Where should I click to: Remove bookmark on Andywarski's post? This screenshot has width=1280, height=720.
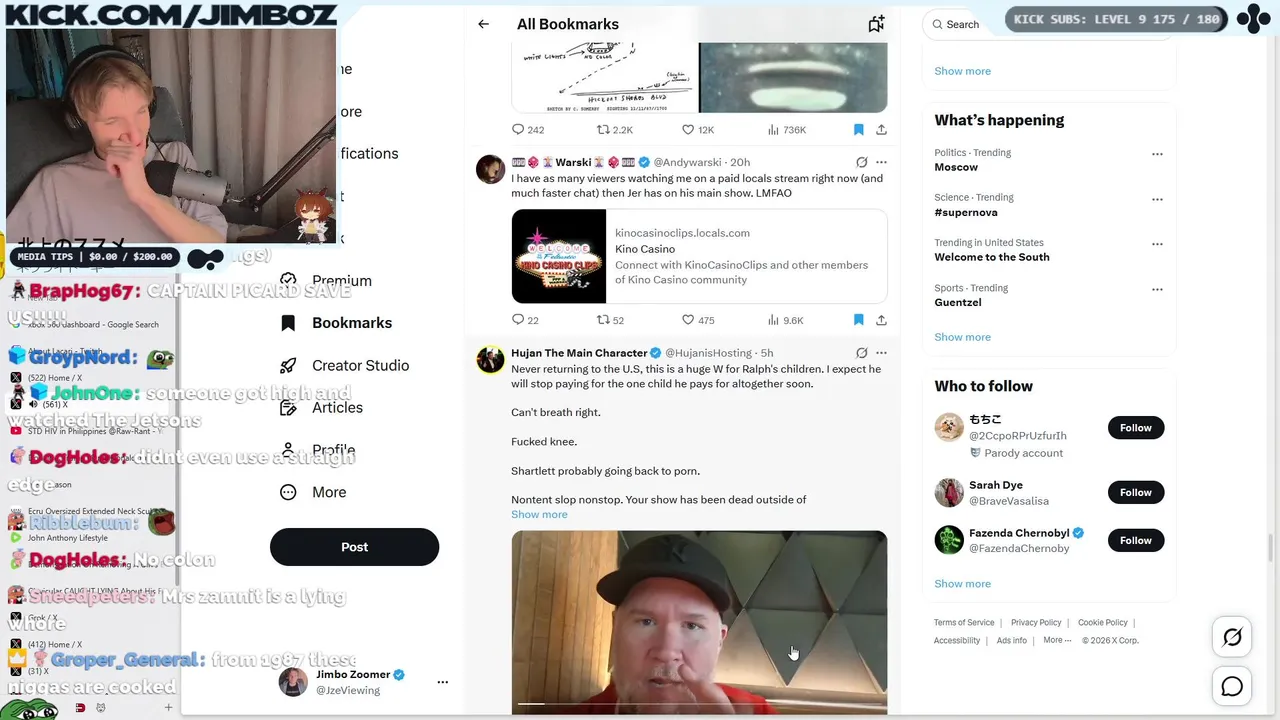[x=858, y=320]
